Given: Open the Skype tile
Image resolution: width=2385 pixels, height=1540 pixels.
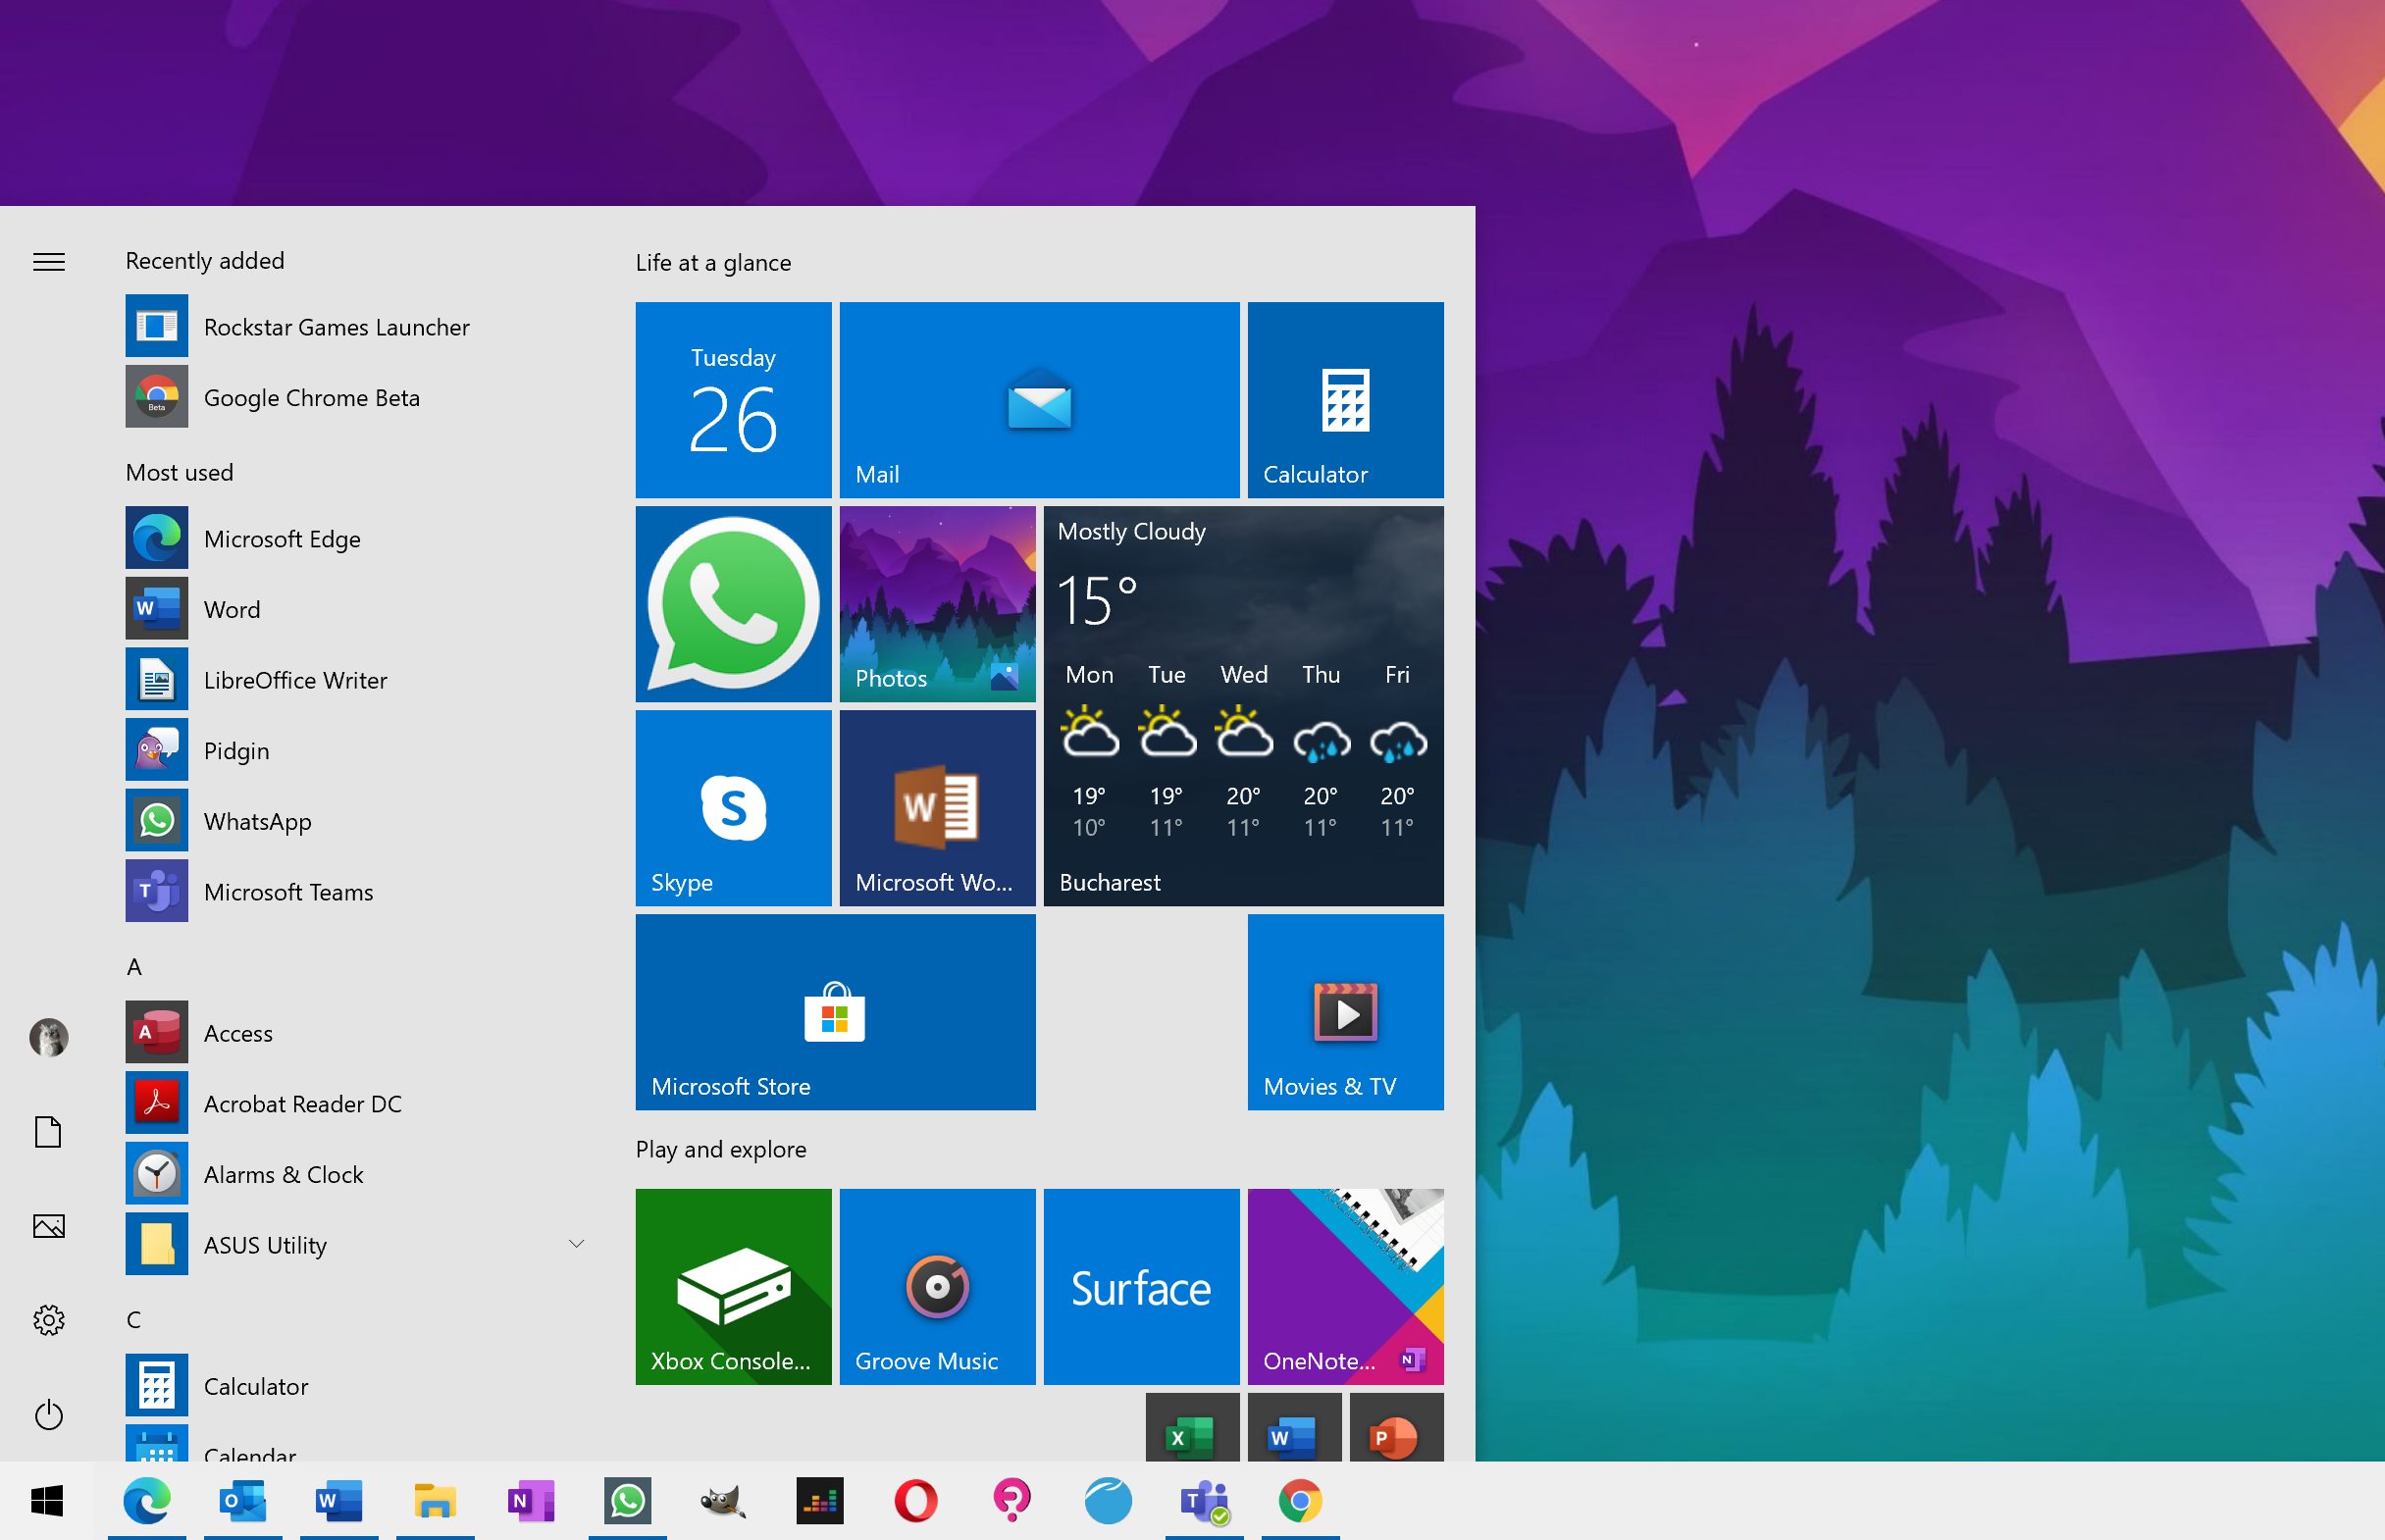Looking at the screenshot, I should click(733, 808).
